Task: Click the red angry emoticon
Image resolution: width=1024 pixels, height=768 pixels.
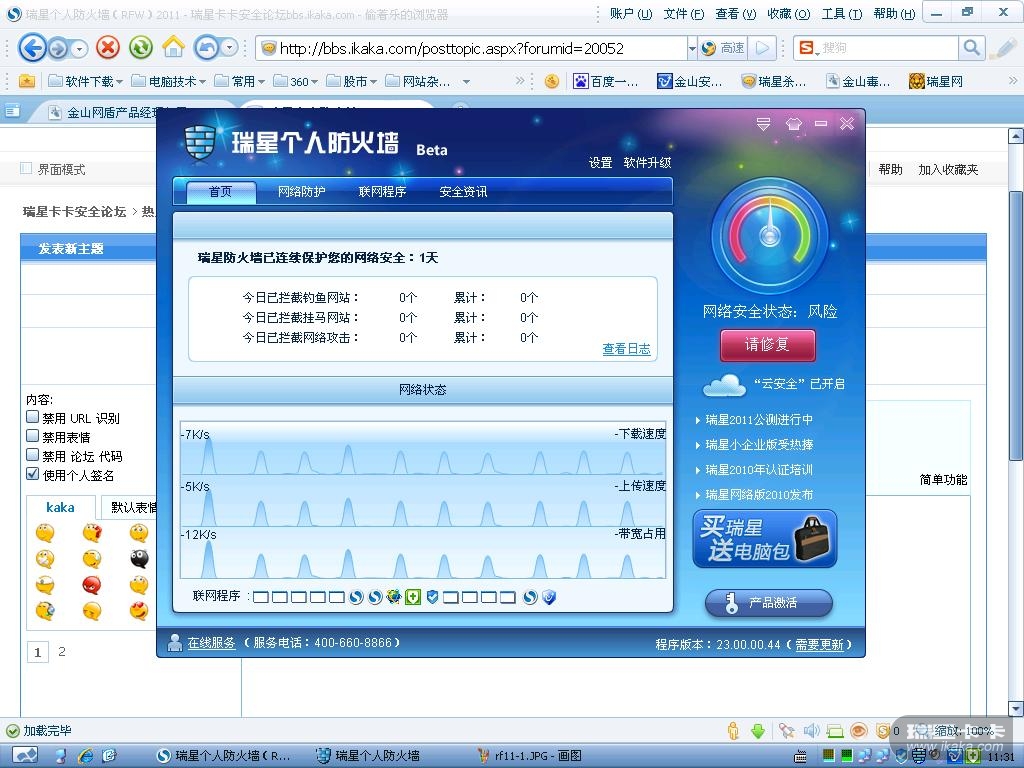Action: click(91, 584)
